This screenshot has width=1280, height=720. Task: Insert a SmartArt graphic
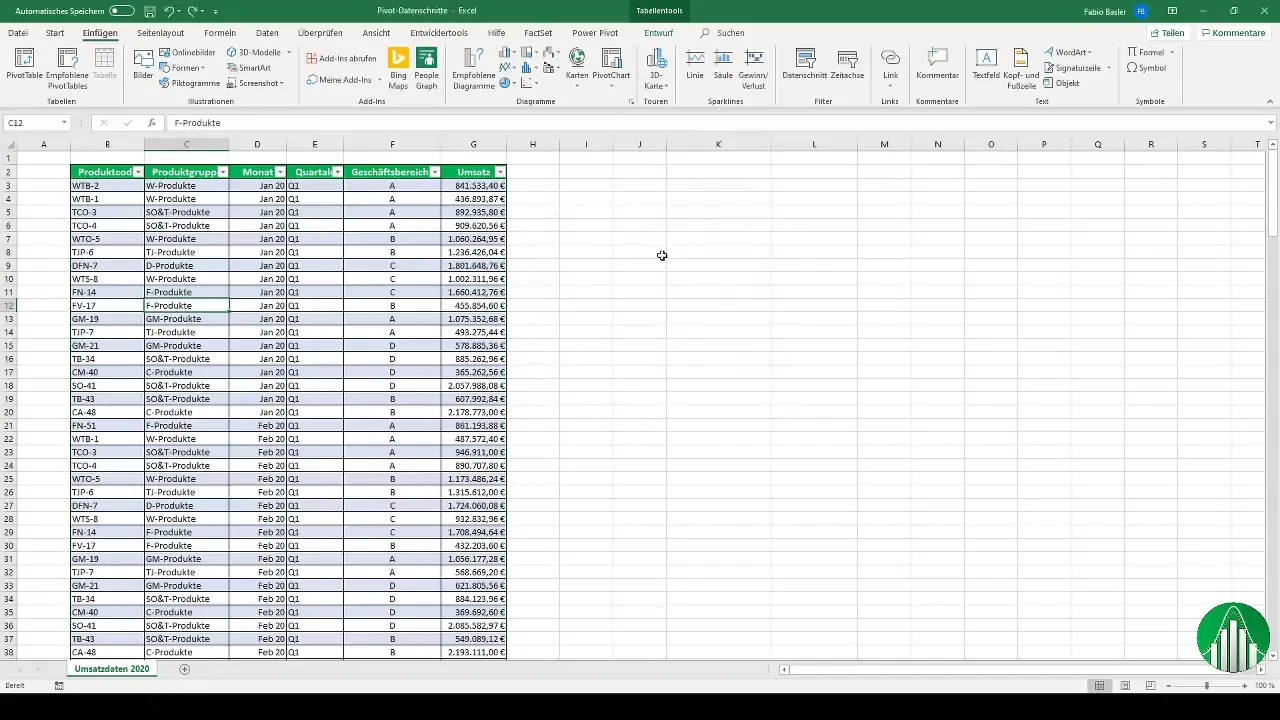click(x=248, y=68)
